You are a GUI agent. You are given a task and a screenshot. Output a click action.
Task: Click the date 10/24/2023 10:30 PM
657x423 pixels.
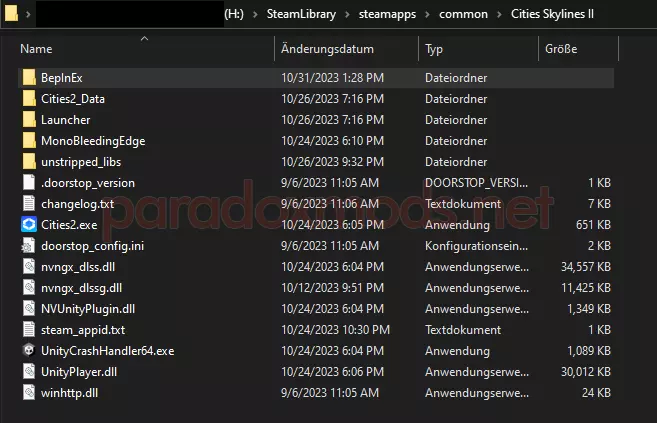335,330
